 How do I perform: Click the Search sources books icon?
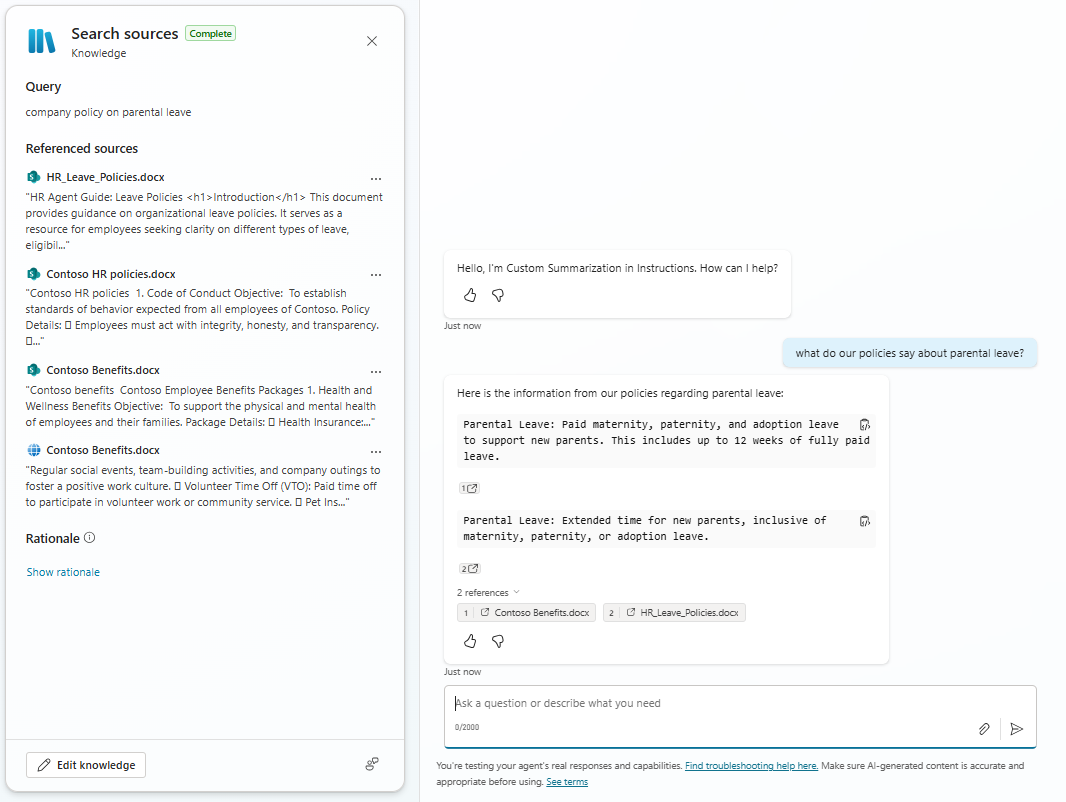pos(41,41)
